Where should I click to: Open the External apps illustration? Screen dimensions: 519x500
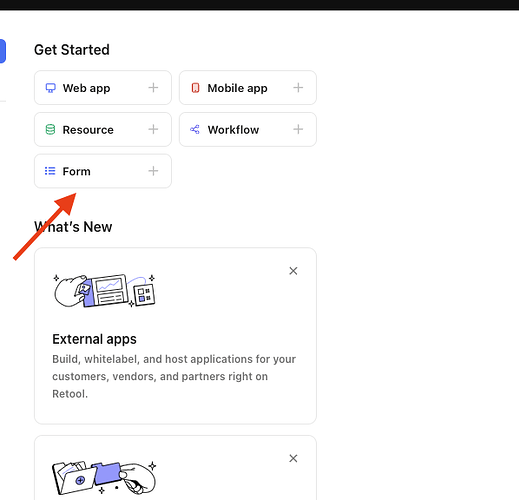pos(105,290)
